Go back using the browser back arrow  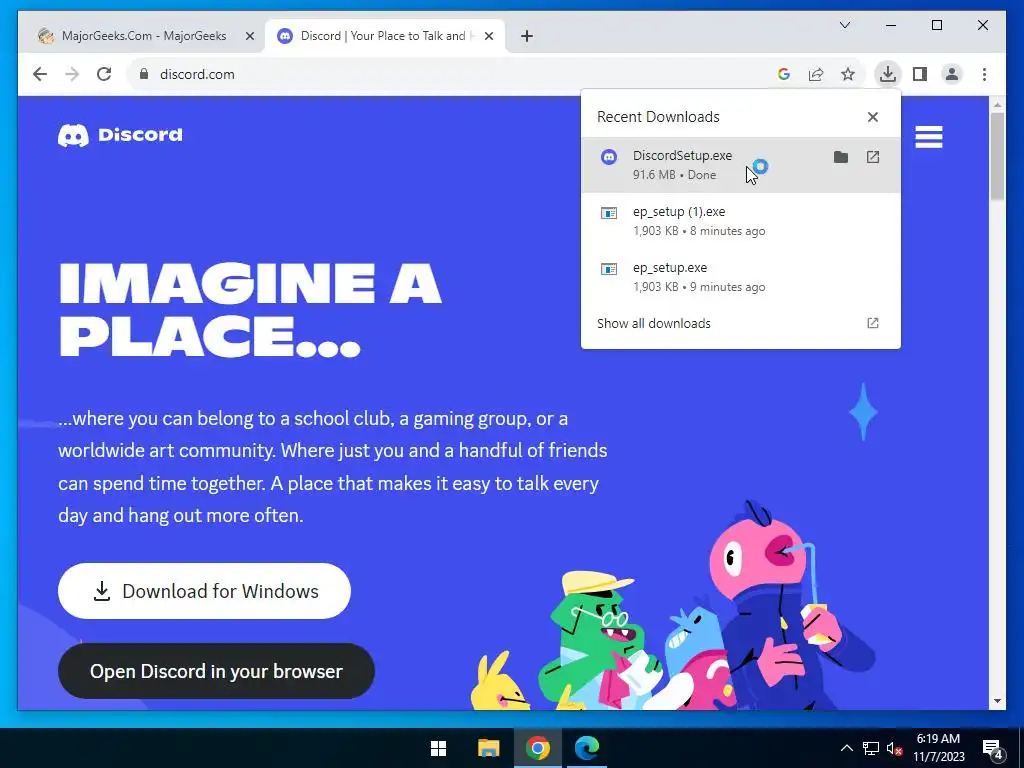40,74
